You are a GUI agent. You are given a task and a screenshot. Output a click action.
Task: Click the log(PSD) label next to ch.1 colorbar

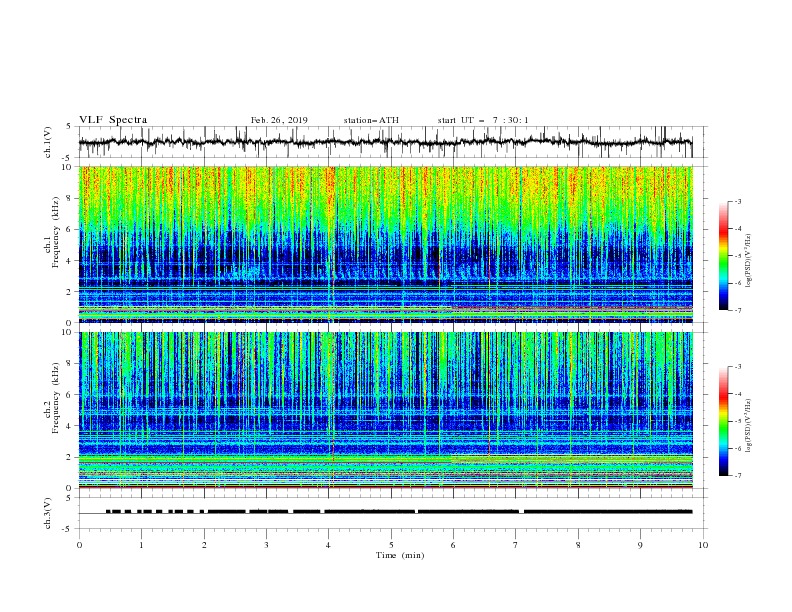pos(749,261)
